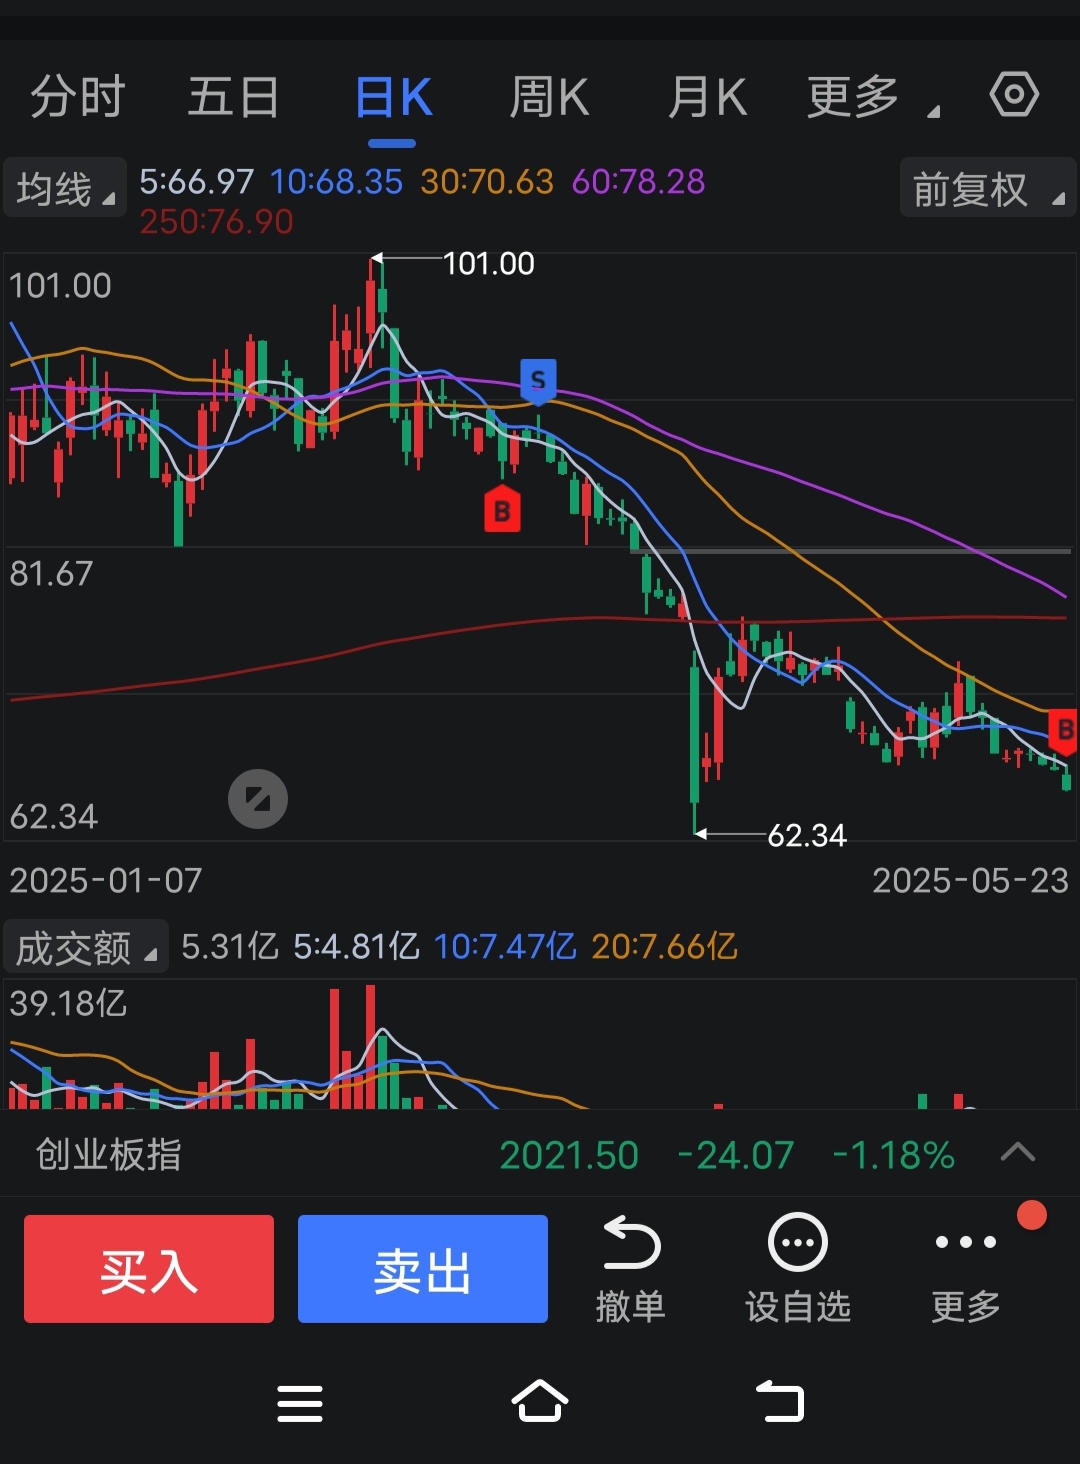This screenshot has width=1080, height=1464.
Task: Tap the blue S sell marker
Action: (538, 381)
